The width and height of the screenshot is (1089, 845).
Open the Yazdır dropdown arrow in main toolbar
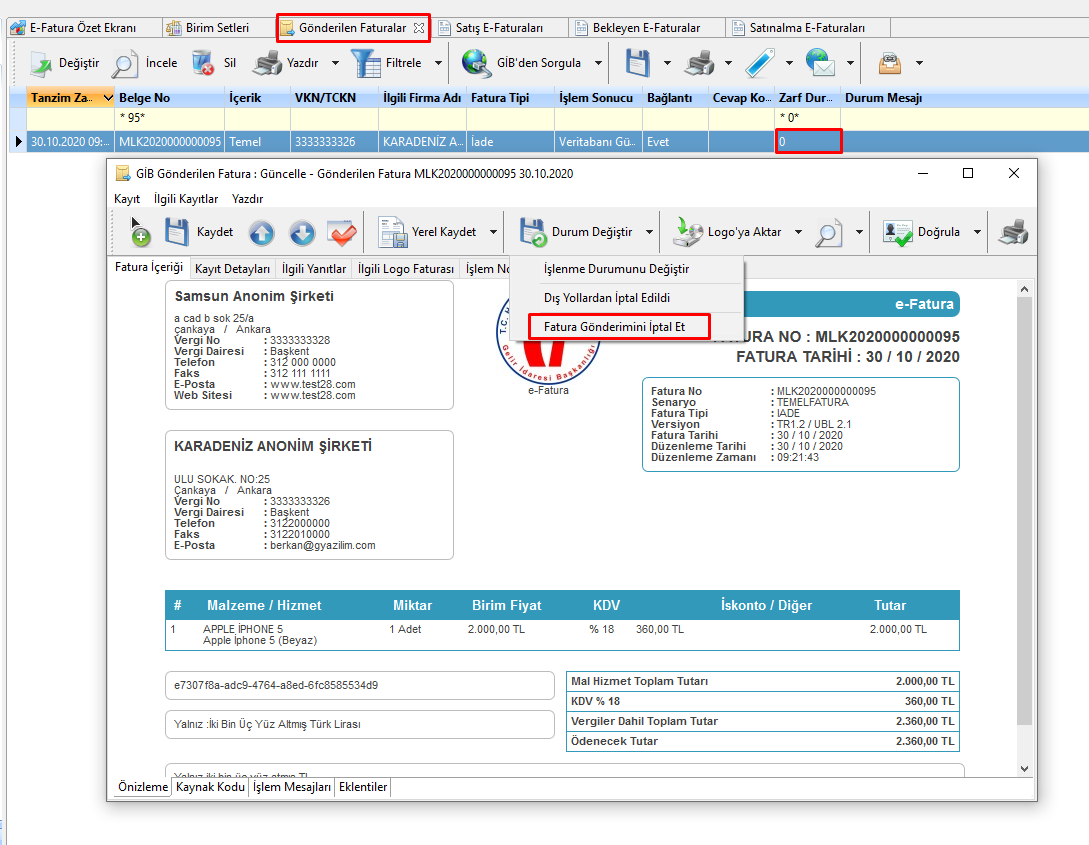336,64
